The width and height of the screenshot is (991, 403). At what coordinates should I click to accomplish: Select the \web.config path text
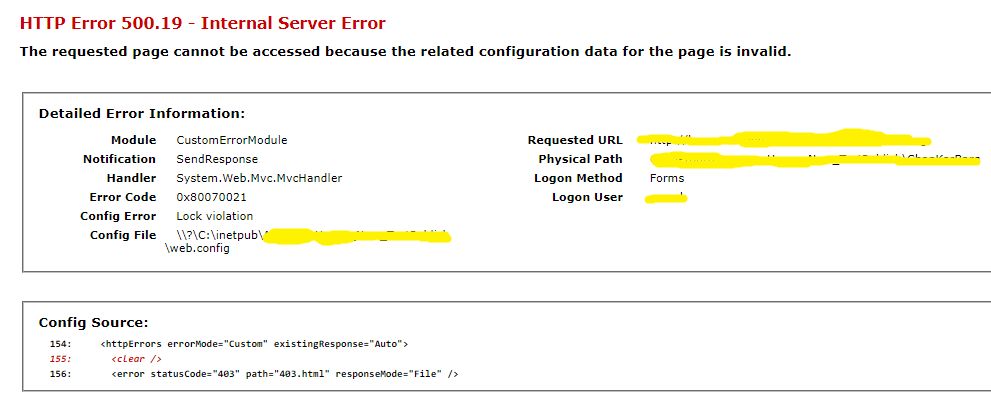(x=197, y=249)
